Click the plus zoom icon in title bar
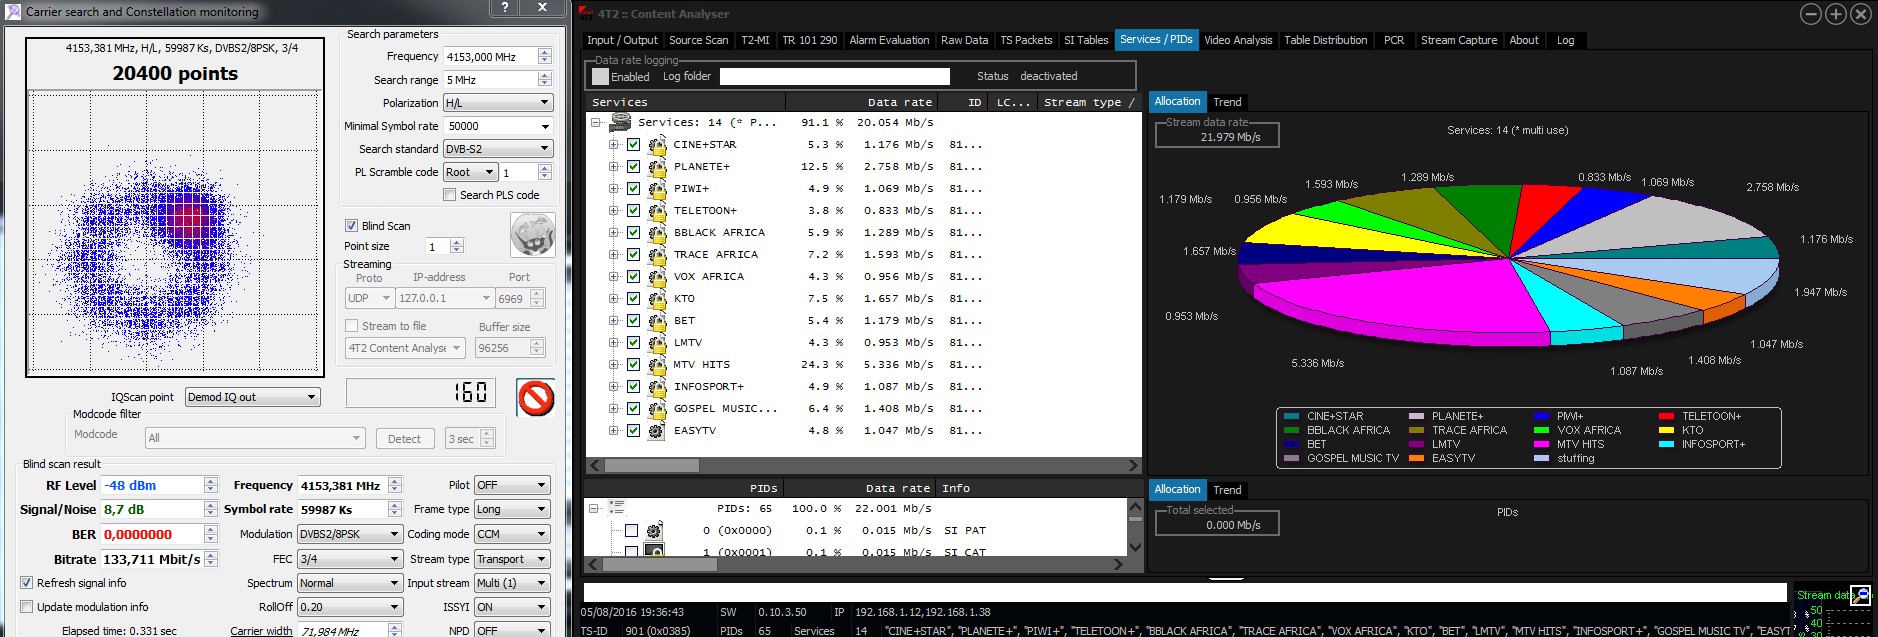The image size is (1878, 637). tap(1836, 14)
